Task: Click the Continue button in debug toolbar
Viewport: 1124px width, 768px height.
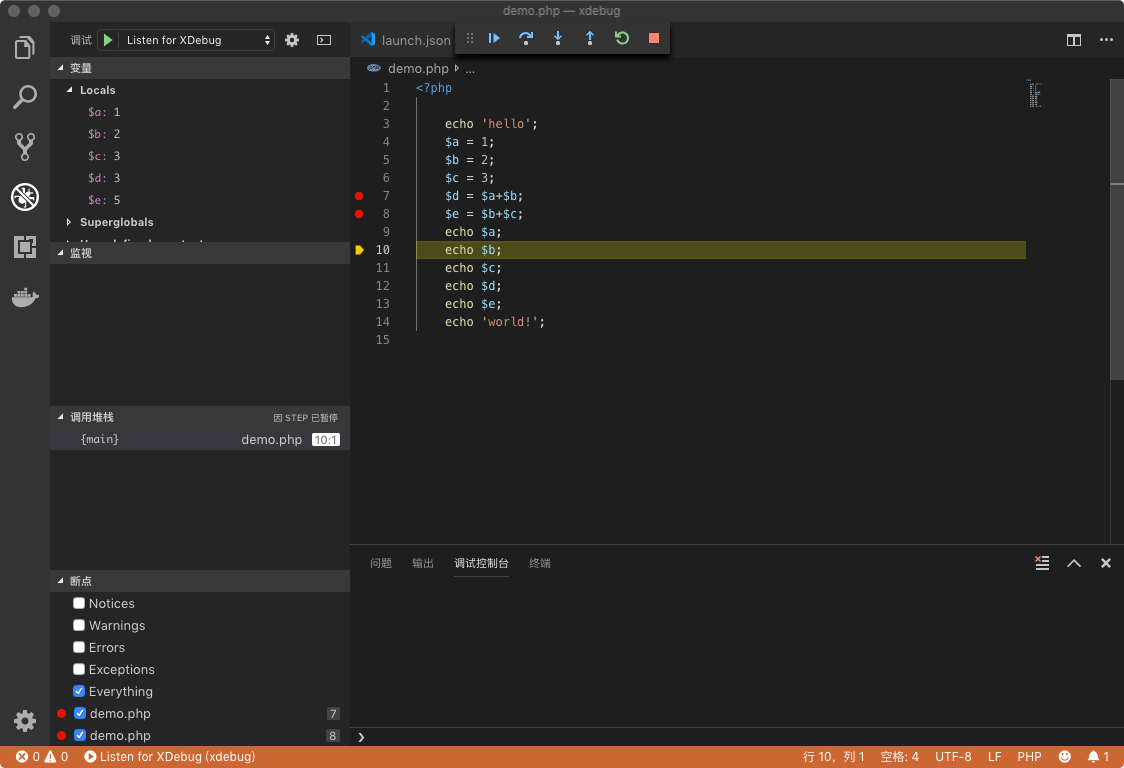Action: click(x=494, y=38)
